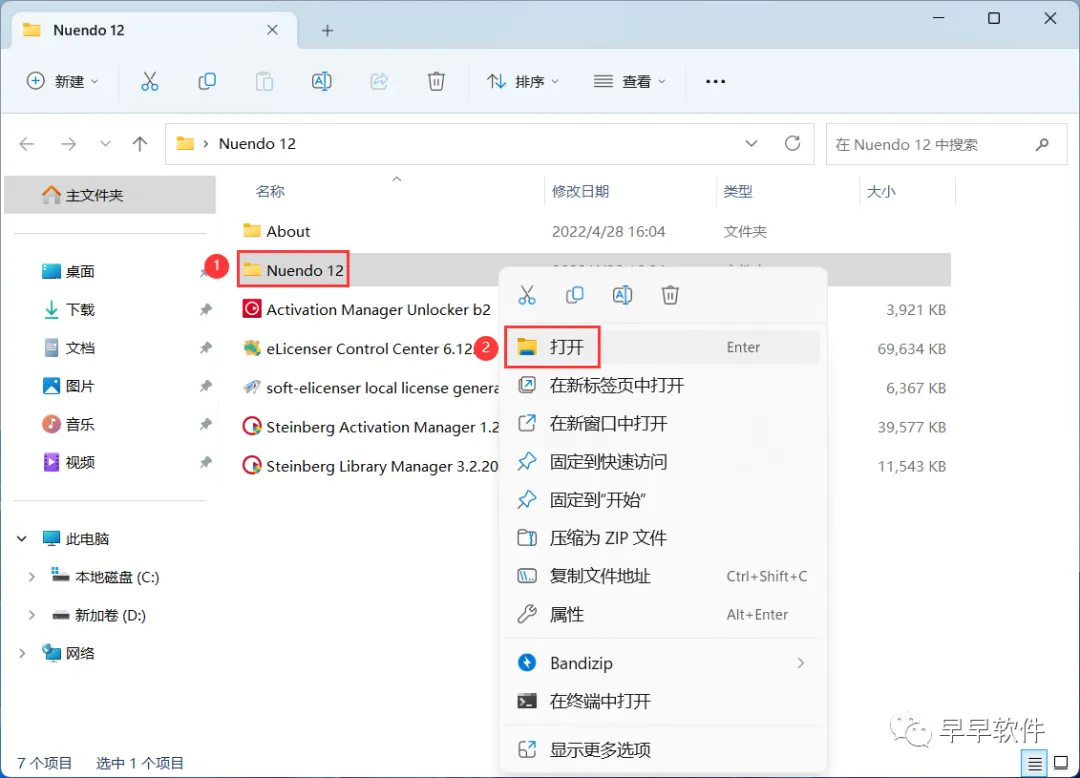Open the recent locations chevron dropdown
Image resolution: width=1080 pixels, height=778 pixels.
(105, 144)
